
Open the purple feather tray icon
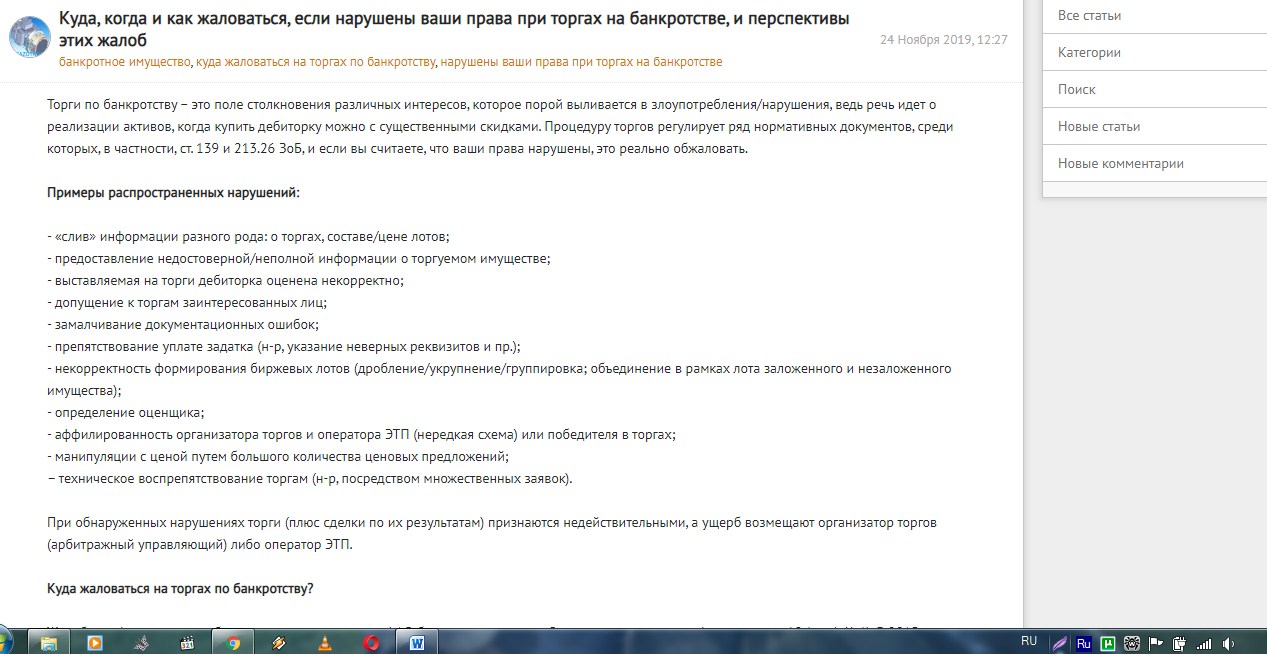[1060, 644]
